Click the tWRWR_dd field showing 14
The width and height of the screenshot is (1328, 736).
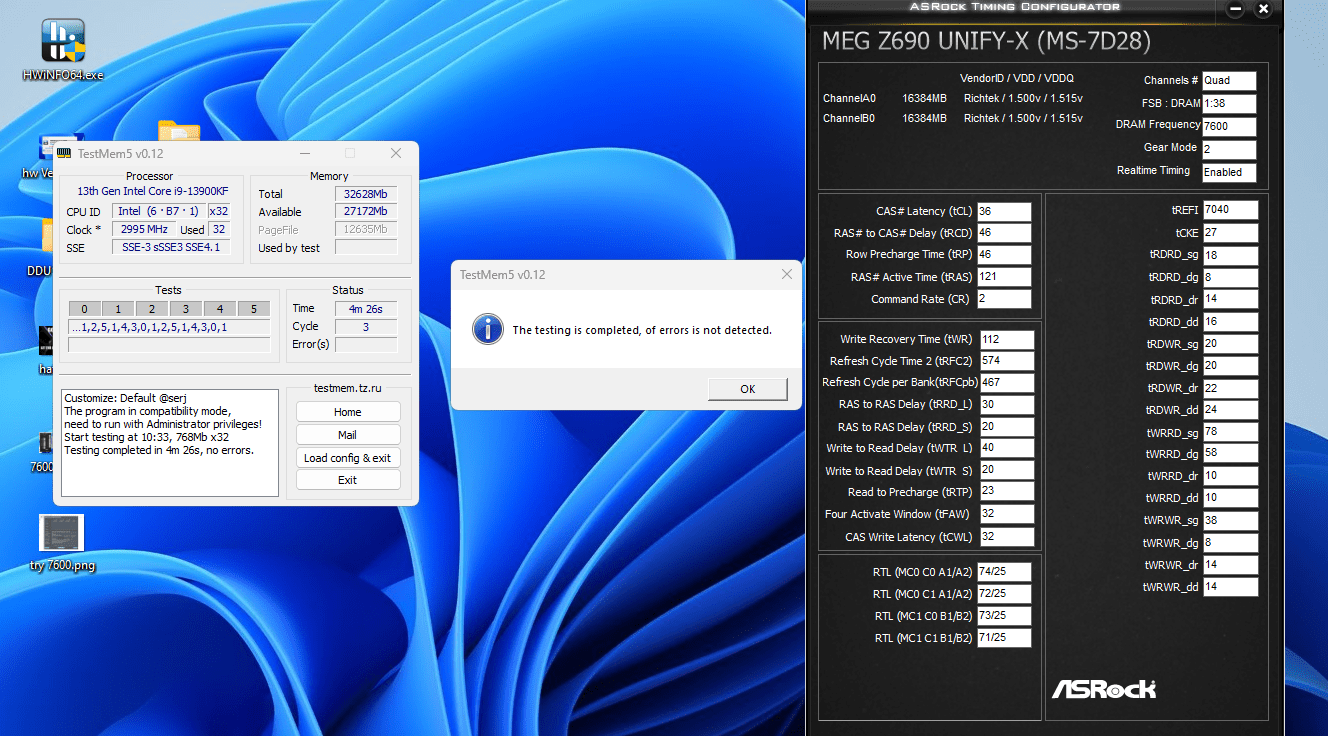tap(1230, 587)
